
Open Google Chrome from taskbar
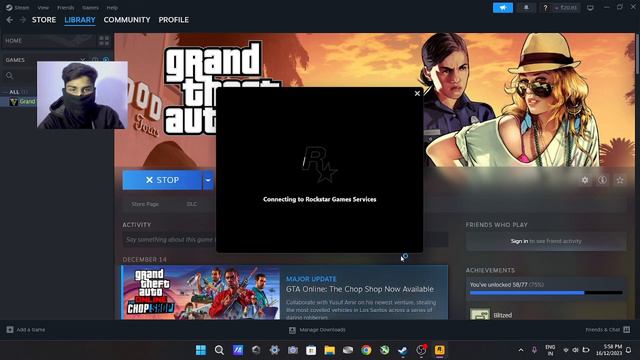(x=366, y=350)
